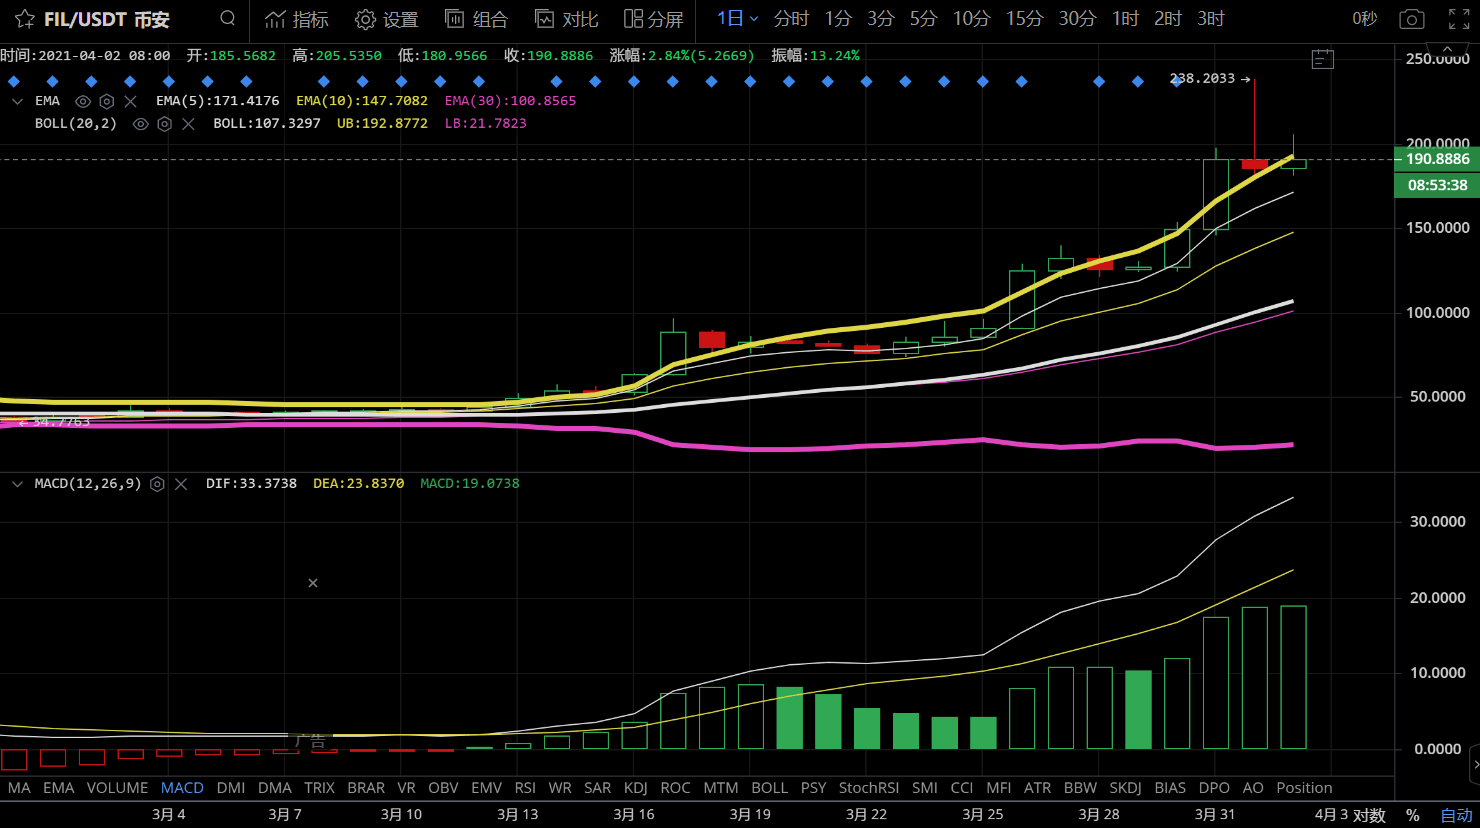Switch to 分时 time-sharing chart

791,19
